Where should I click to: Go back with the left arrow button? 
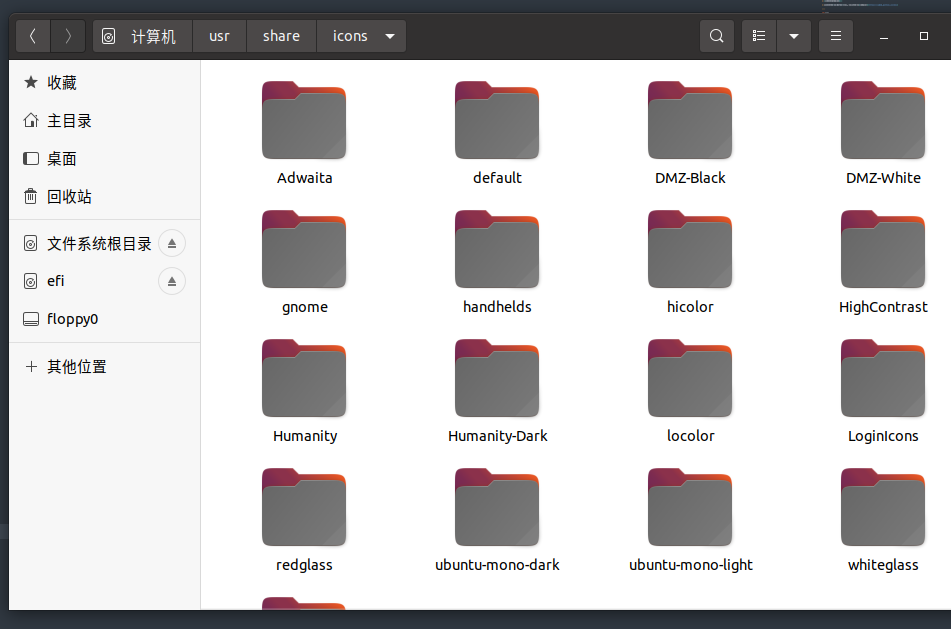pyautogui.click(x=33, y=36)
